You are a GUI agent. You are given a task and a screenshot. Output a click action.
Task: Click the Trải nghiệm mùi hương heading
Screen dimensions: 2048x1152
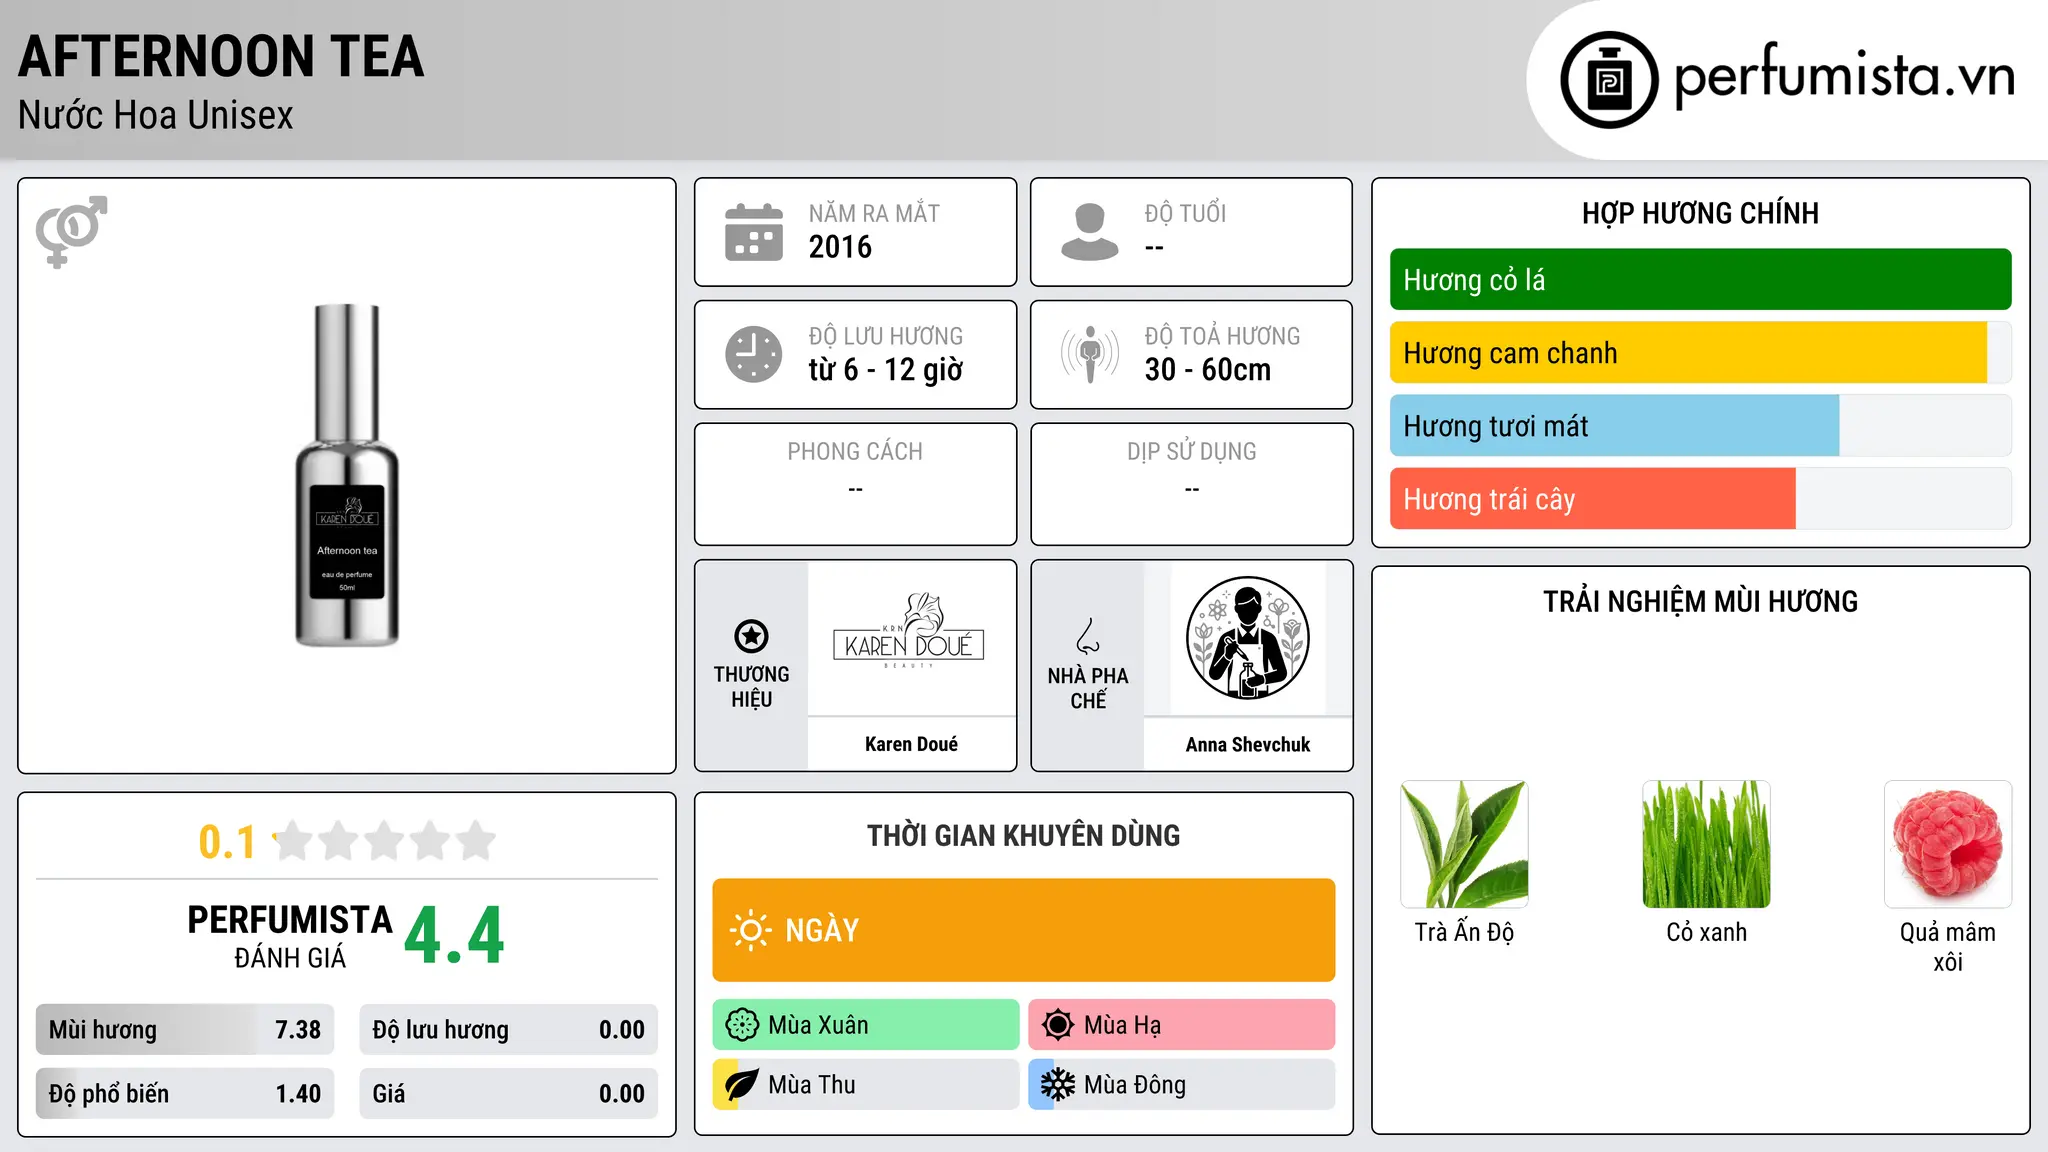(1701, 602)
